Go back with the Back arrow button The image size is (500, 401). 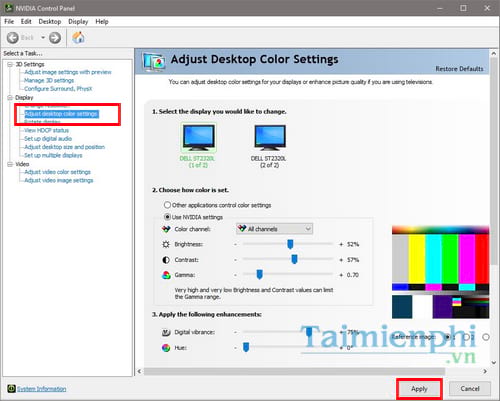point(13,38)
